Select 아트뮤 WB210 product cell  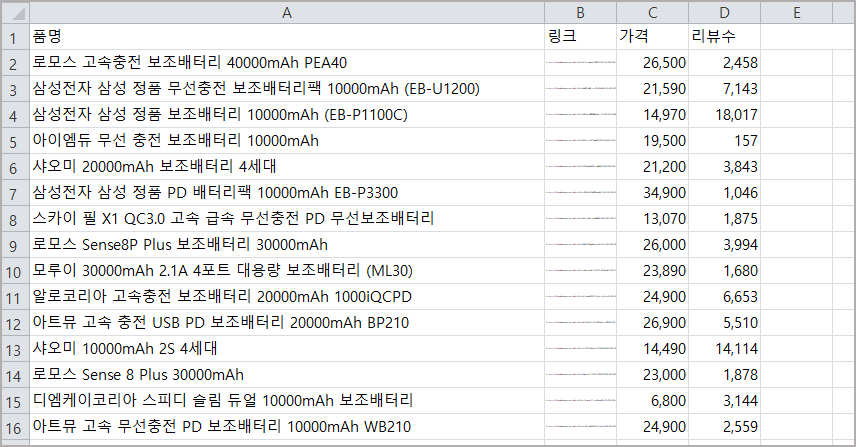pyautogui.click(x=287, y=427)
